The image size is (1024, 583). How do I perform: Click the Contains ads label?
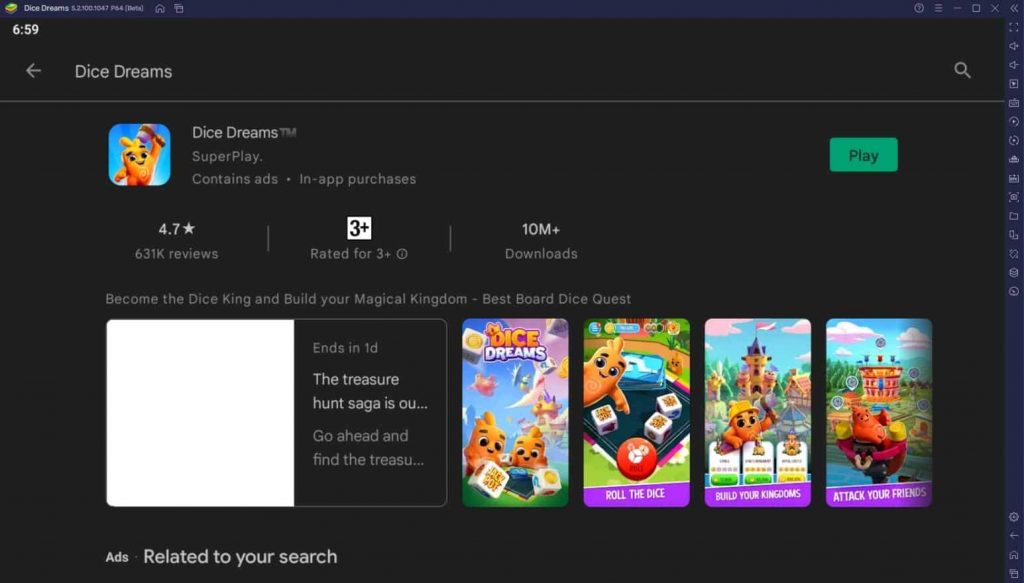point(234,179)
